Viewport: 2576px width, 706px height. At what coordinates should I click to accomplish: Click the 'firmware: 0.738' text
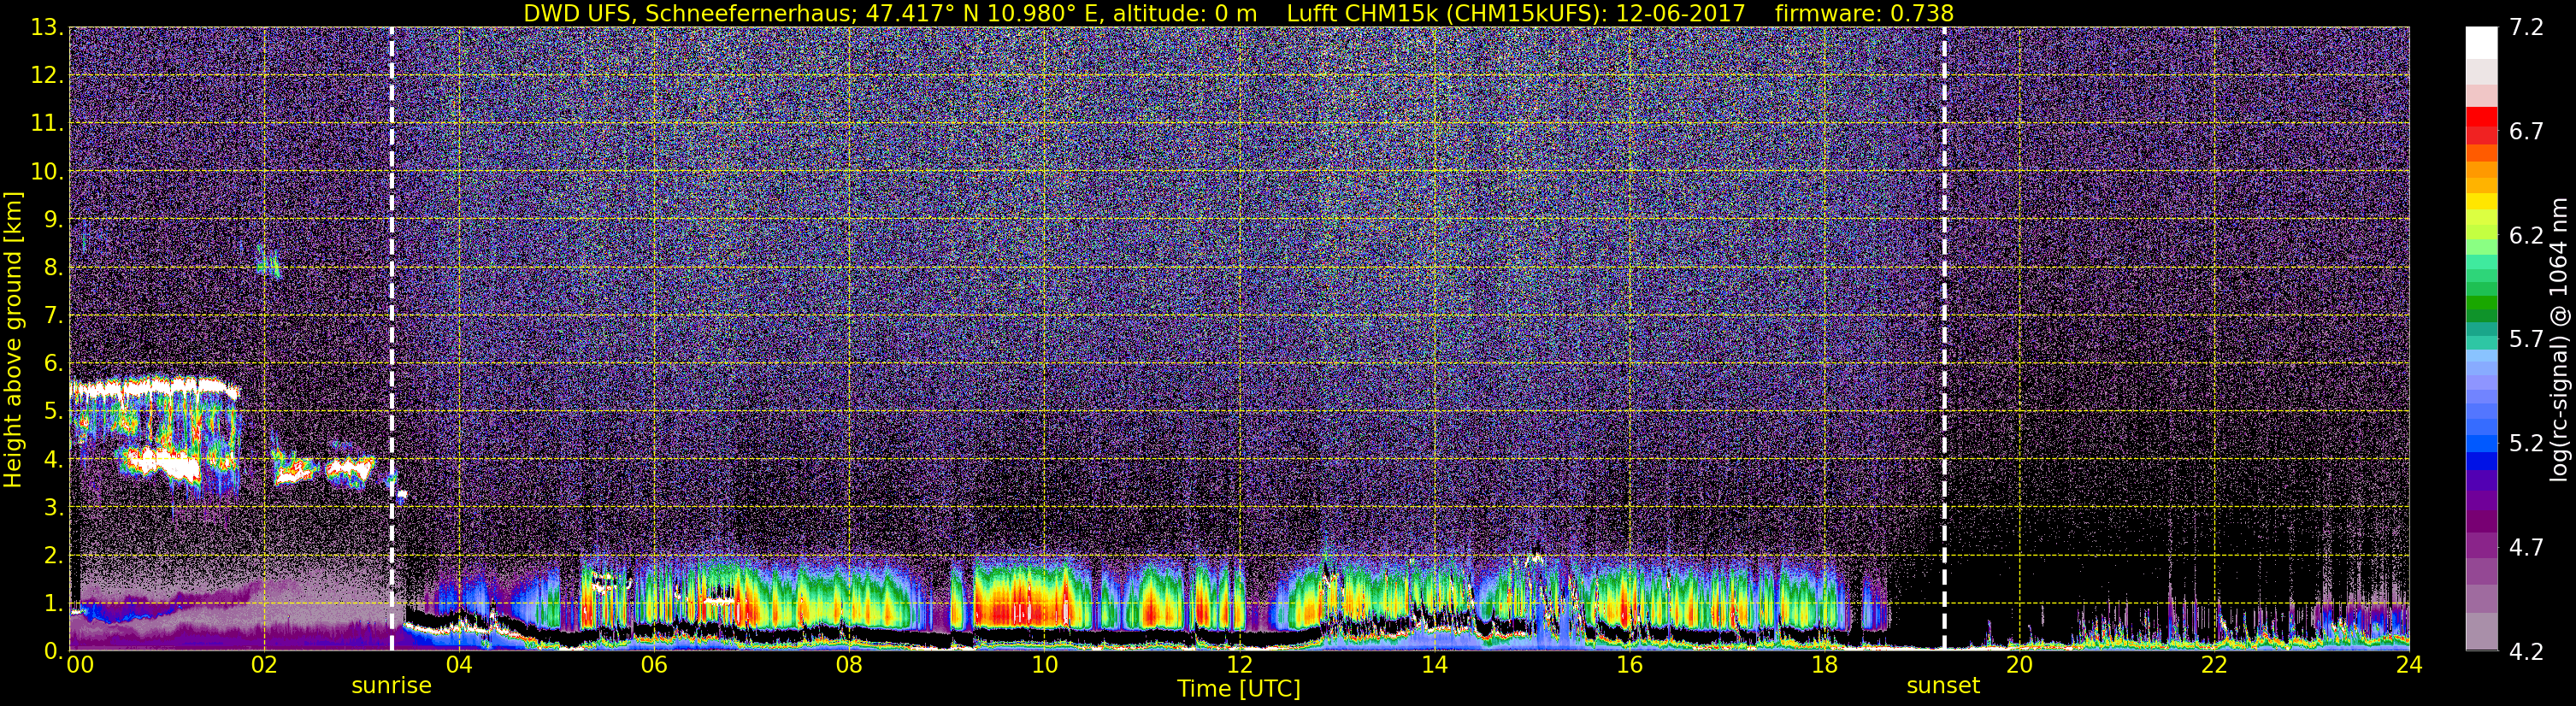[x=1864, y=13]
